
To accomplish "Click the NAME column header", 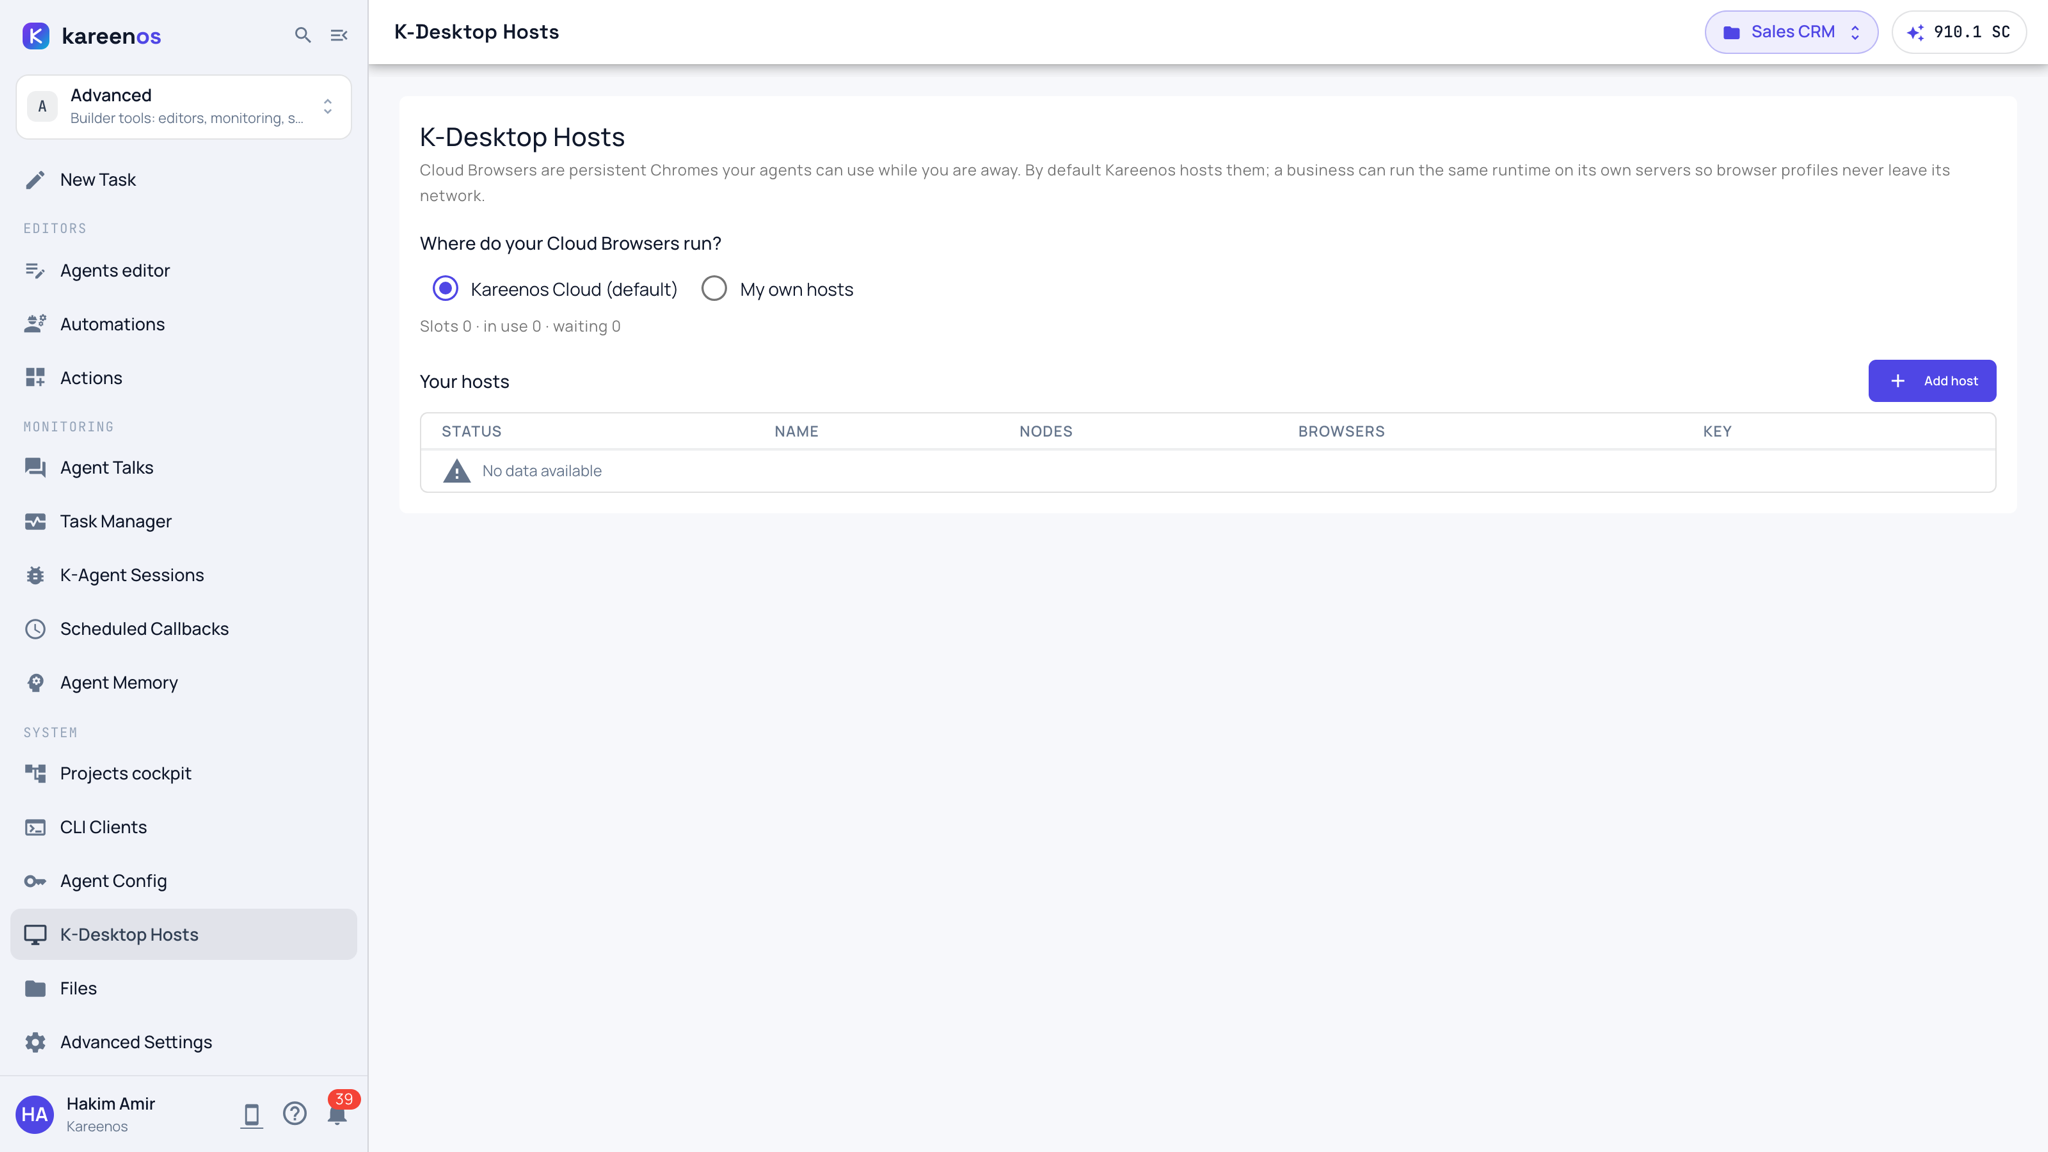I will click(796, 431).
